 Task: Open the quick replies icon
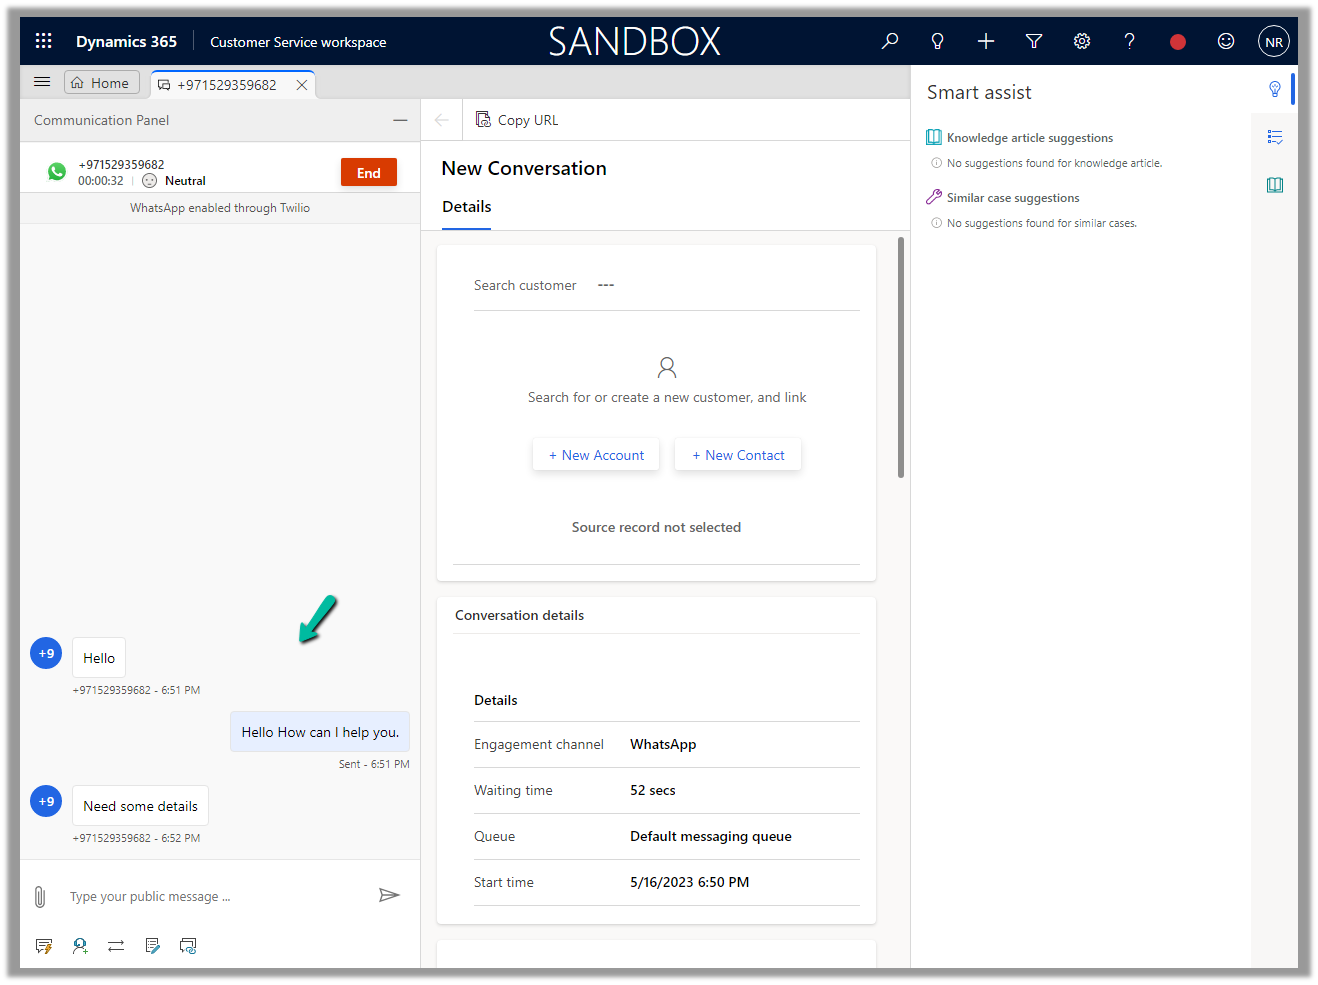(44, 946)
